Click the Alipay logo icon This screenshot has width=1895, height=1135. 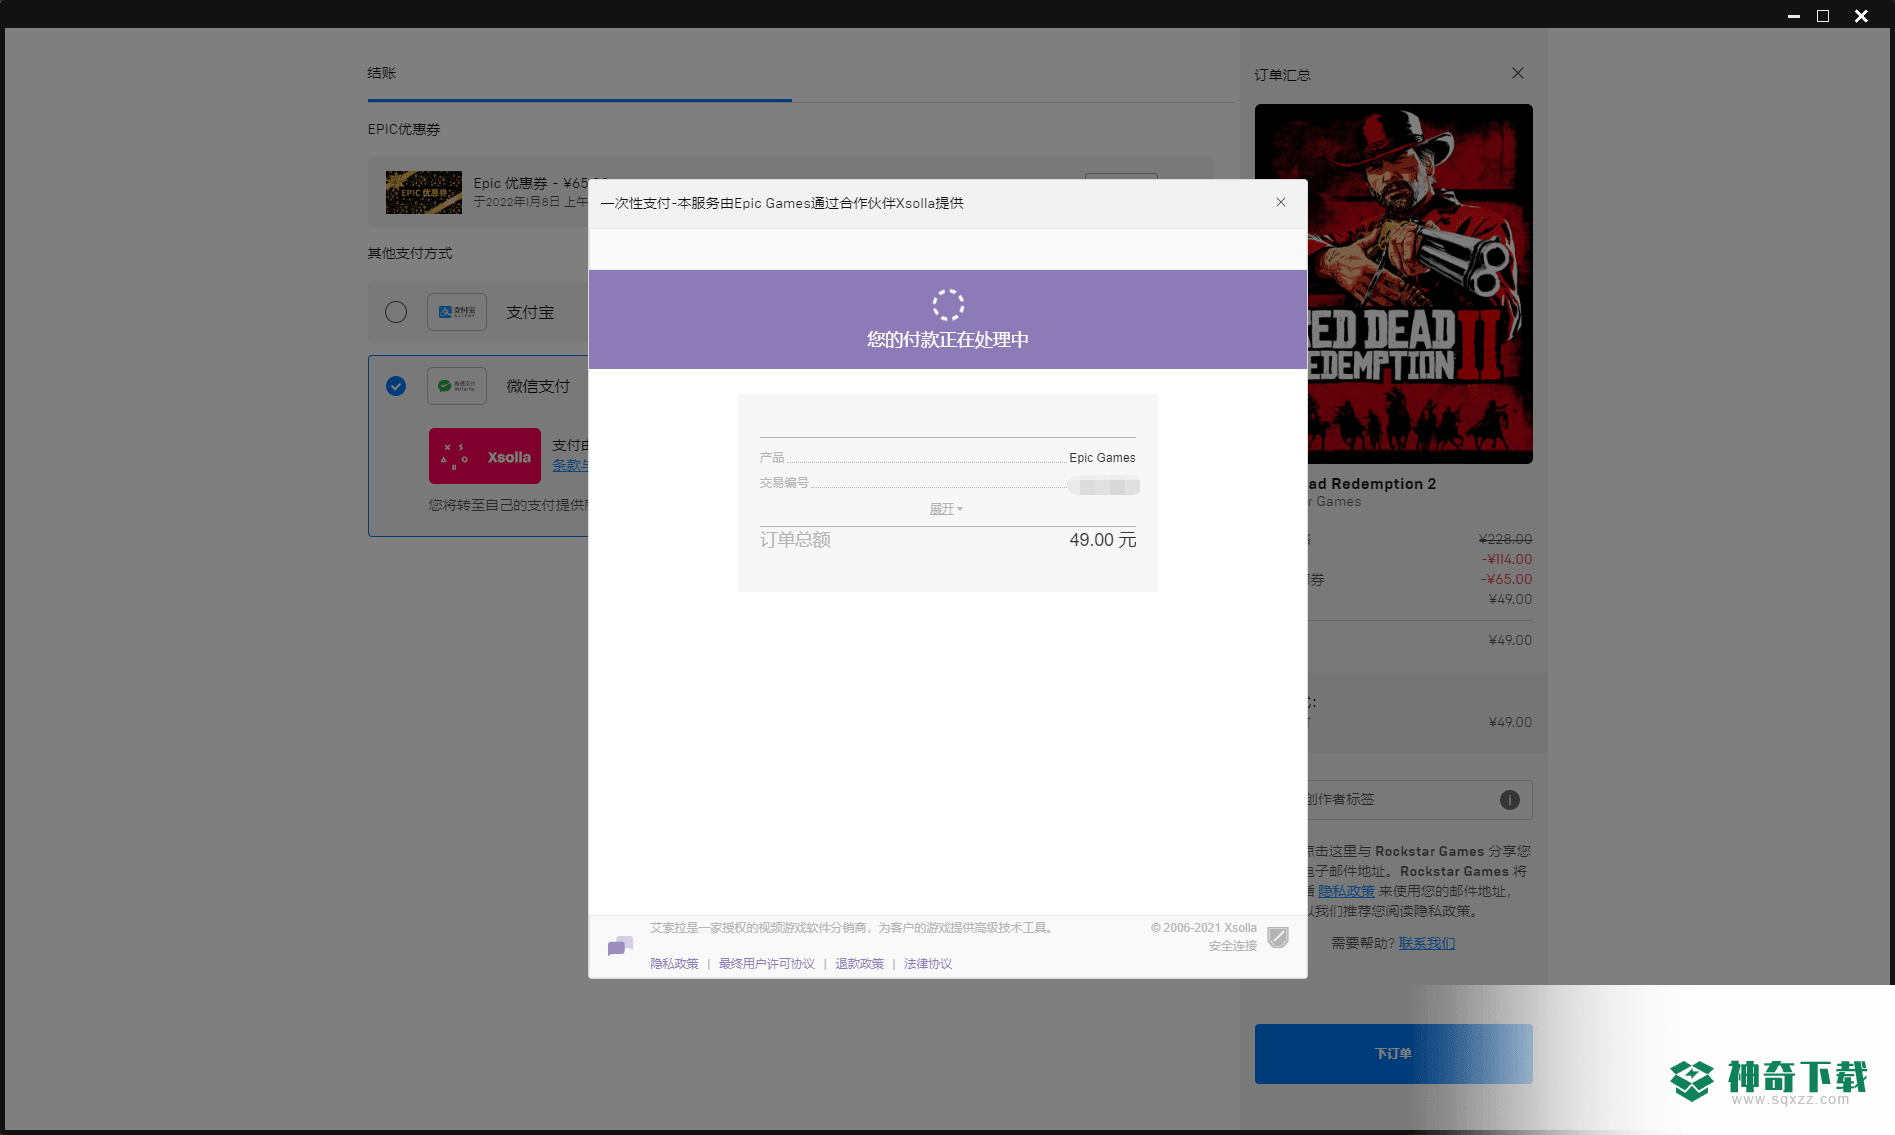[457, 312]
